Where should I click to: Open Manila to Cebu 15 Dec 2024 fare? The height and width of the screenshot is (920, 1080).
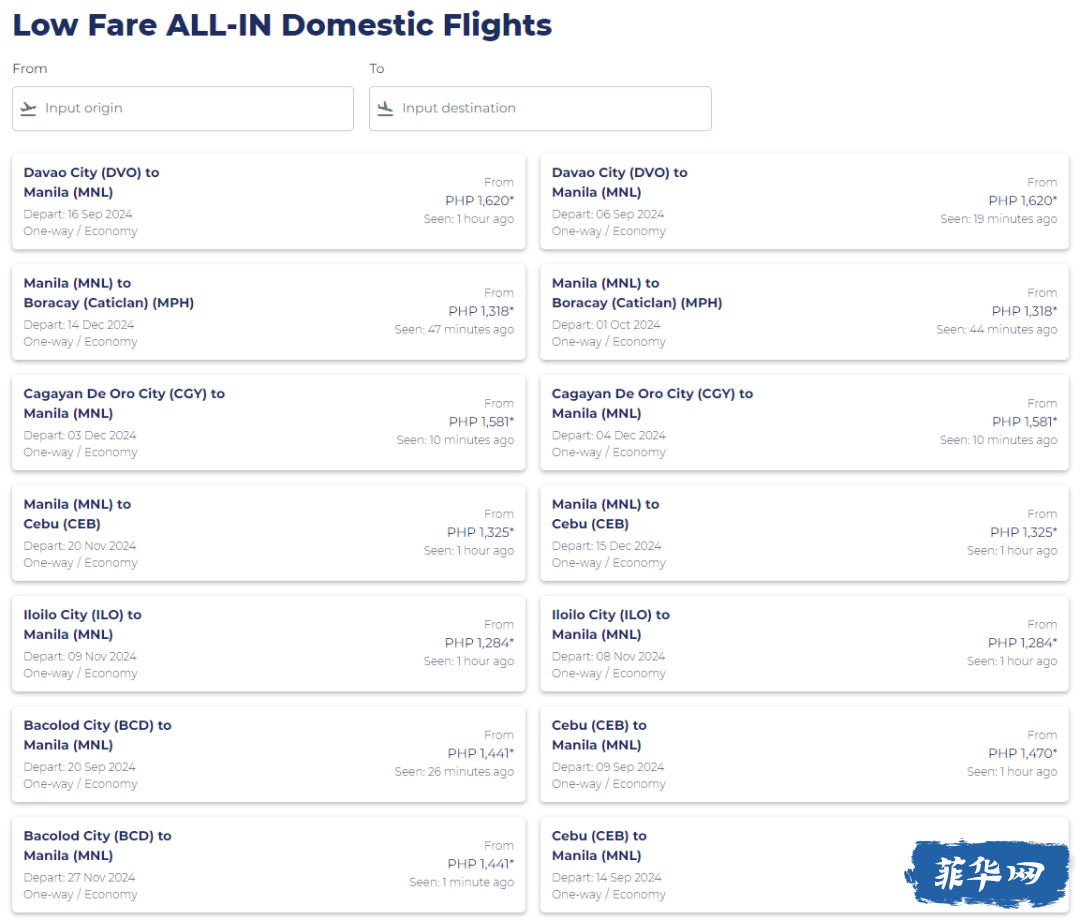(x=804, y=533)
